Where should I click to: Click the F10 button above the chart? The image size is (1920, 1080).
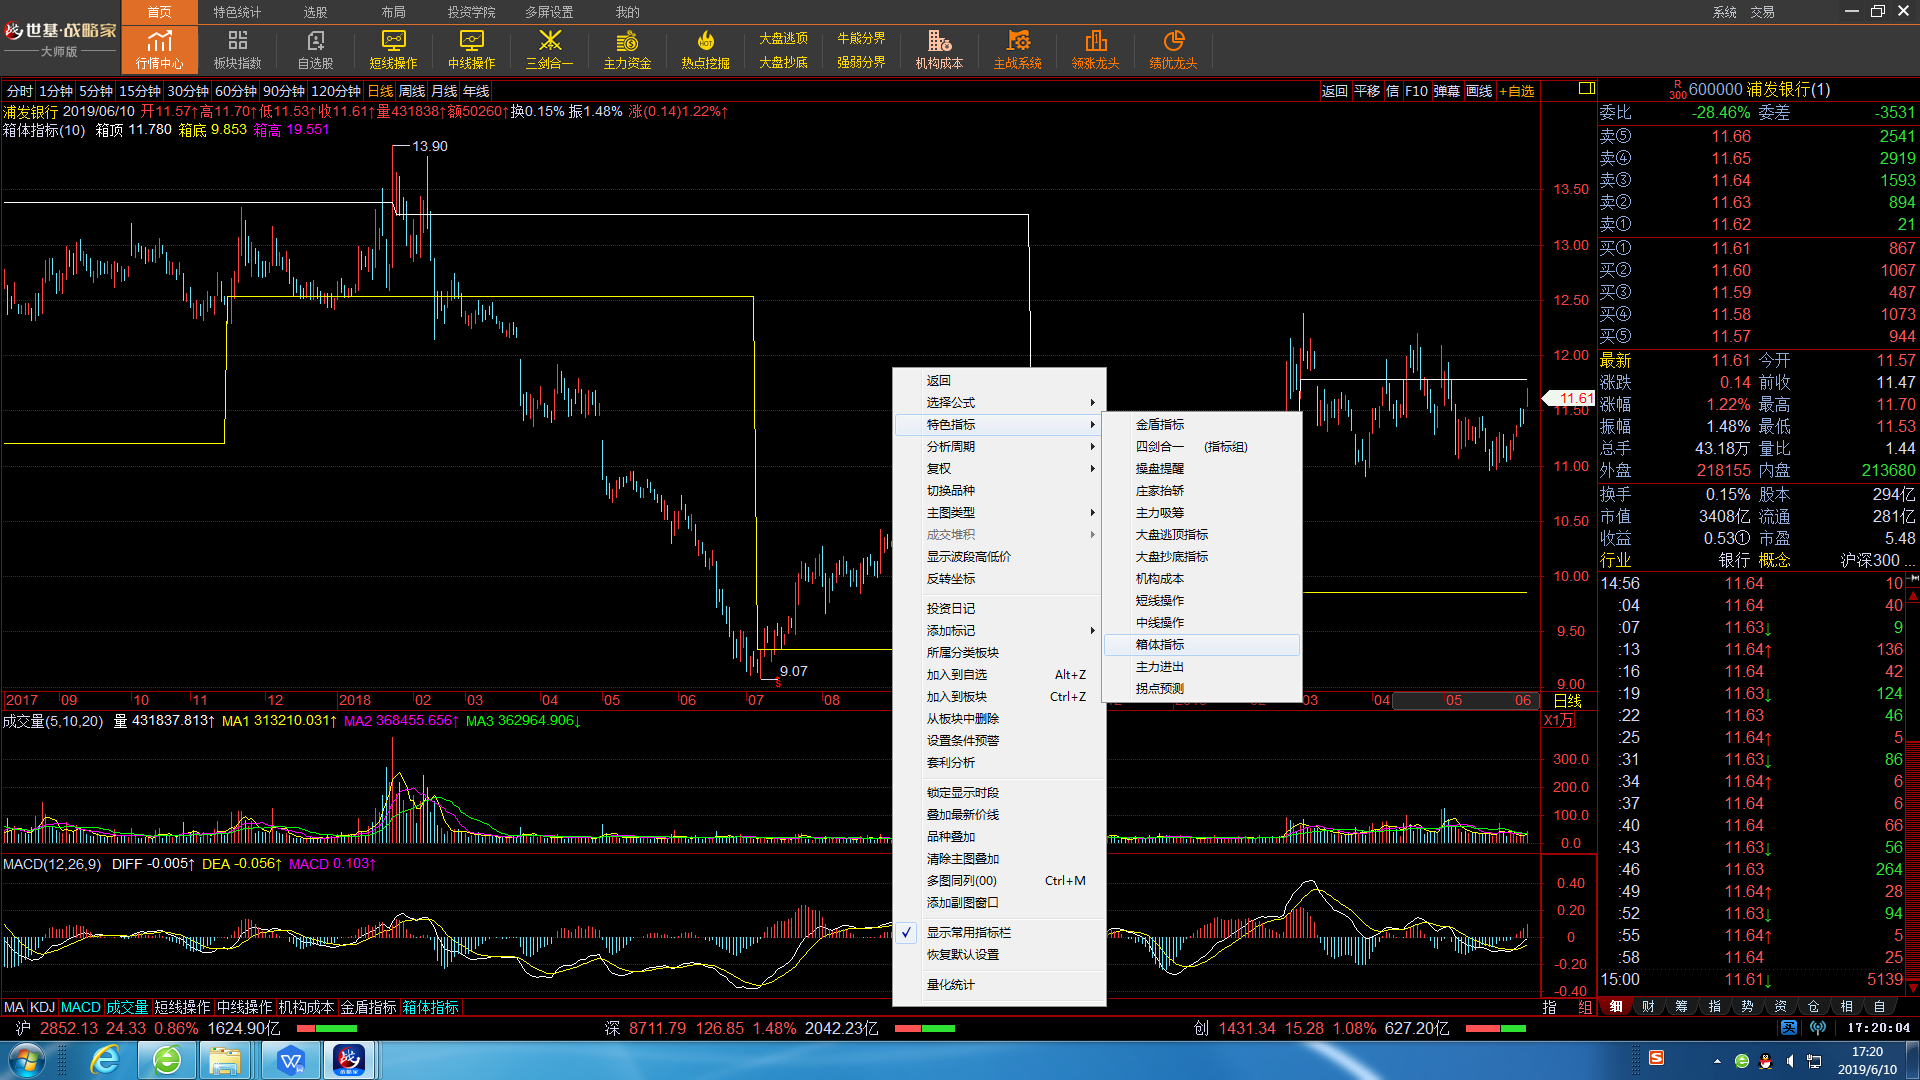coord(1416,91)
